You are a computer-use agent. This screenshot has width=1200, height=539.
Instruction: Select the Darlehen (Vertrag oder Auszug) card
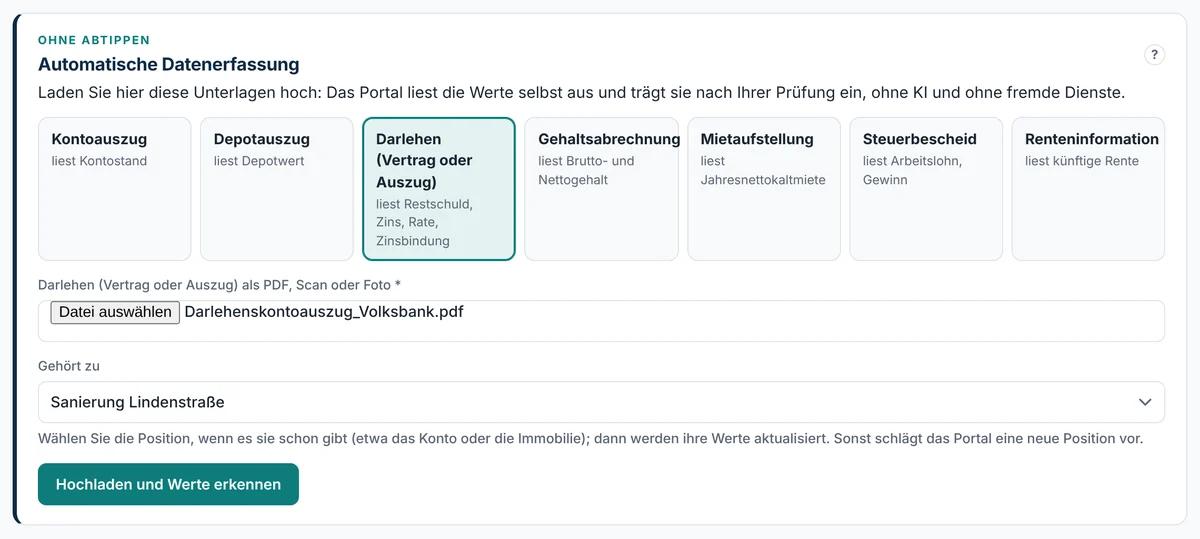(439, 189)
